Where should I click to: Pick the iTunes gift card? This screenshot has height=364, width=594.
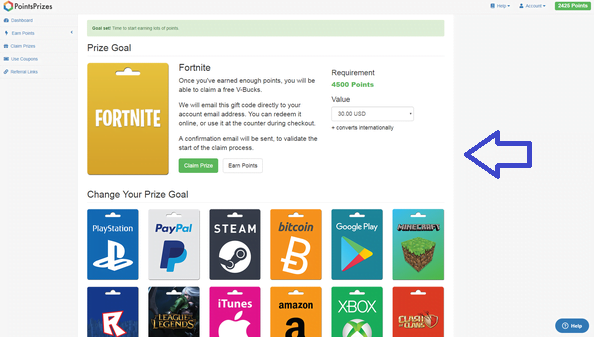tap(235, 312)
